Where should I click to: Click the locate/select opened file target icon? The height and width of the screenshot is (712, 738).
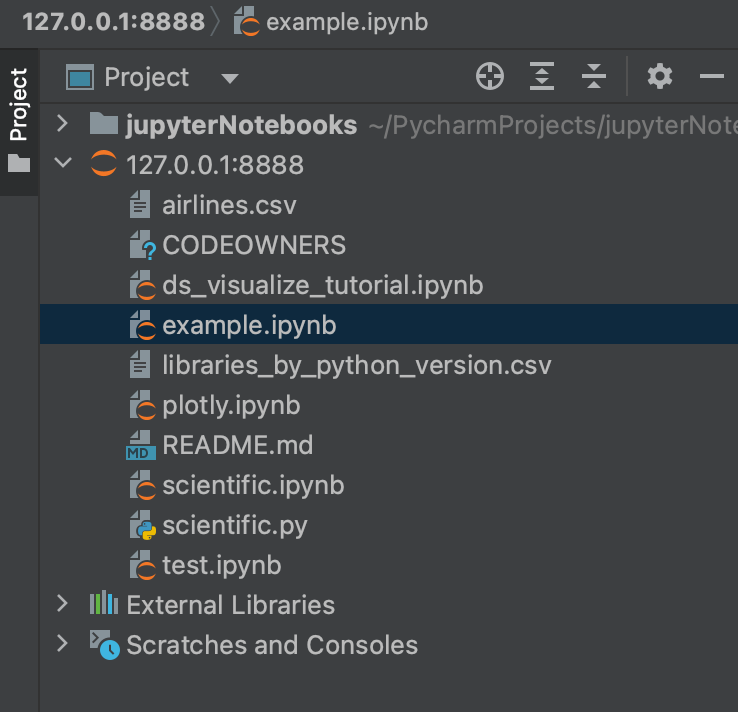tap(489, 76)
